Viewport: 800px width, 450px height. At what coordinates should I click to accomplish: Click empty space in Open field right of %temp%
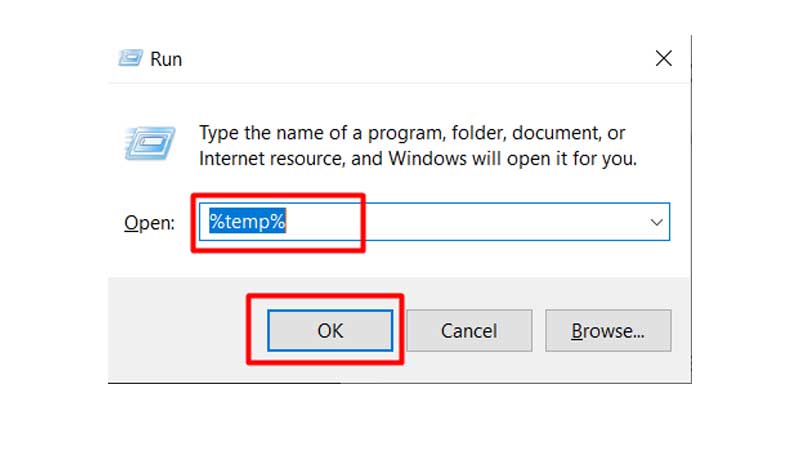480,222
